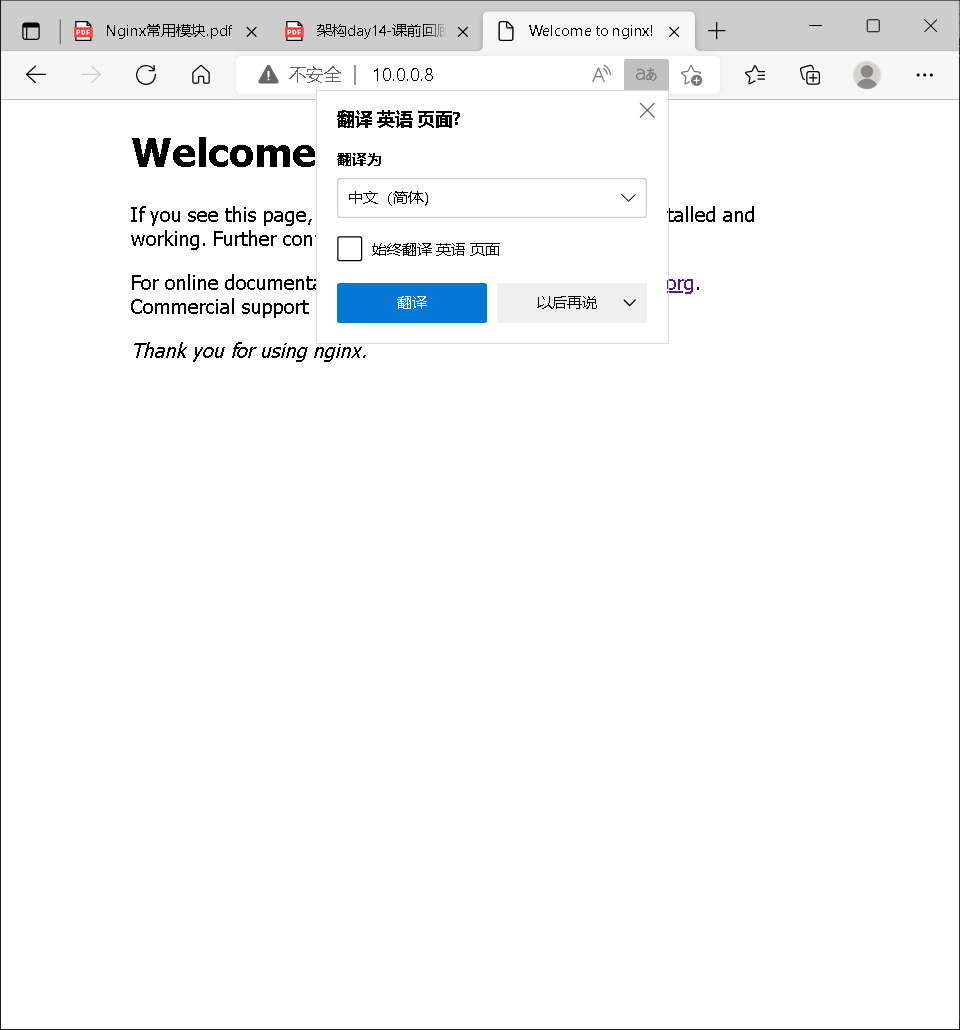Open the Favorites list

pyautogui.click(x=755, y=75)
